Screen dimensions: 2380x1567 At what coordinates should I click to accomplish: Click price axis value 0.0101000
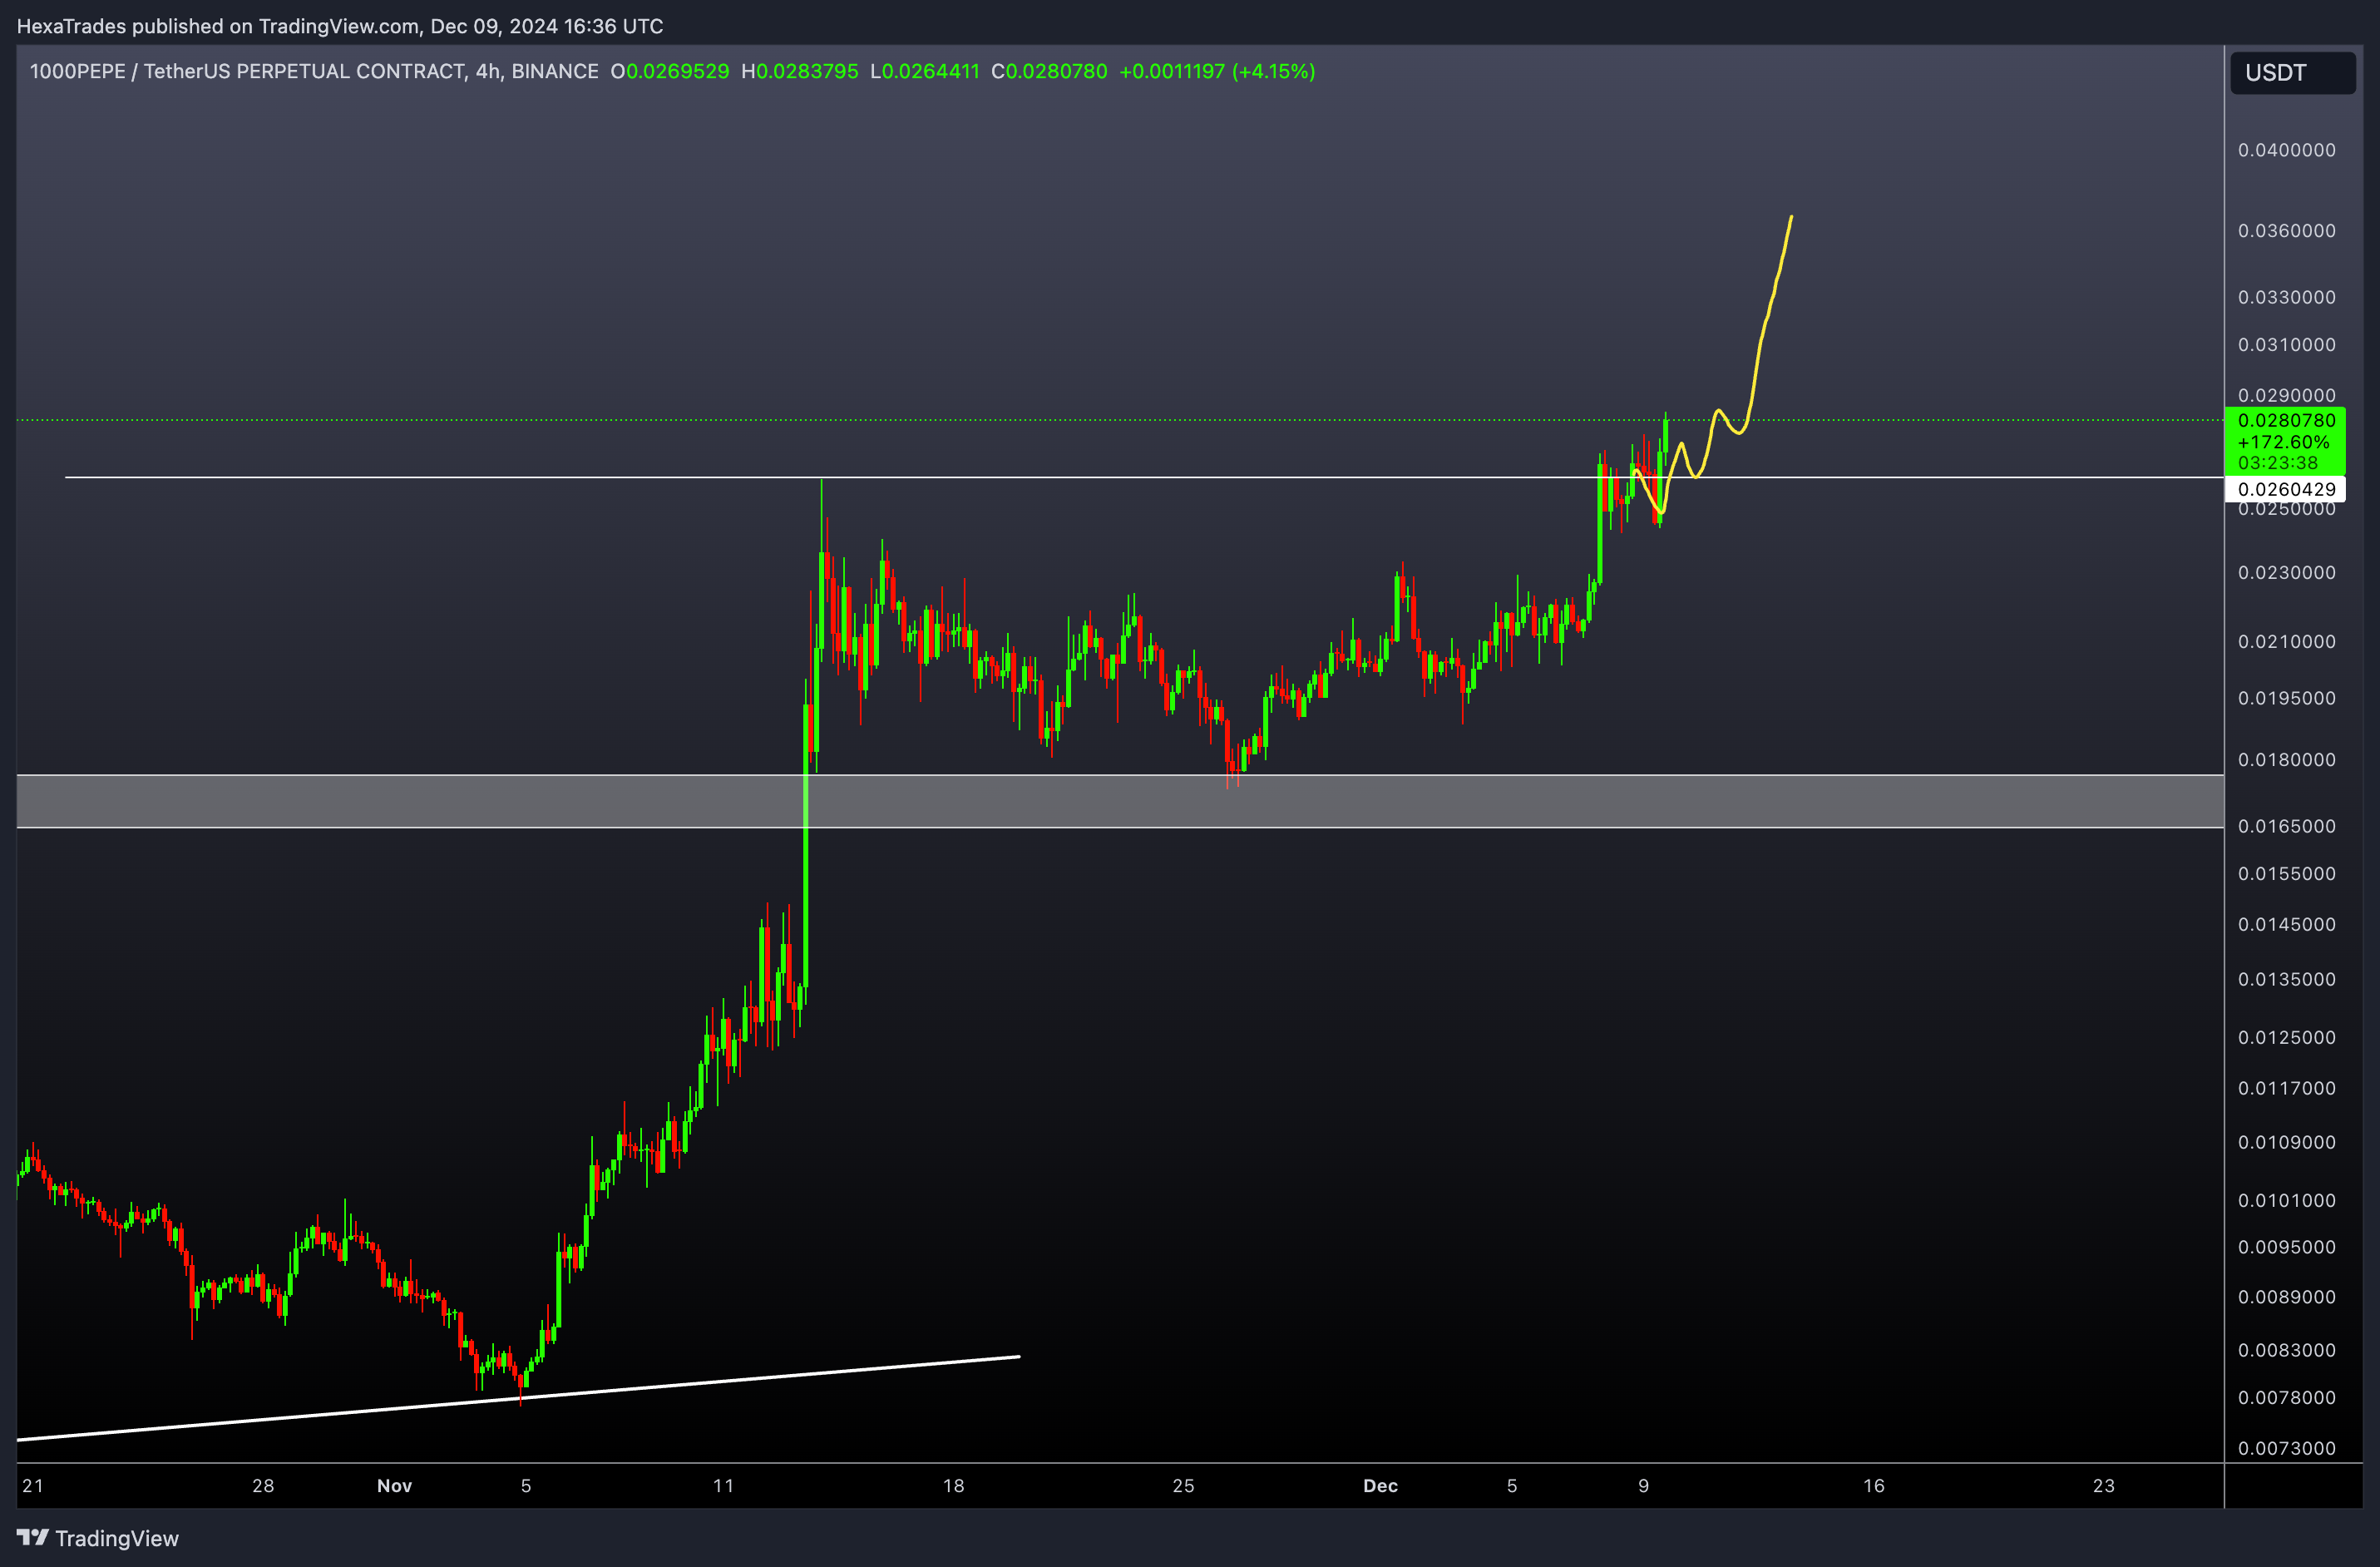coord(2287,1201)
